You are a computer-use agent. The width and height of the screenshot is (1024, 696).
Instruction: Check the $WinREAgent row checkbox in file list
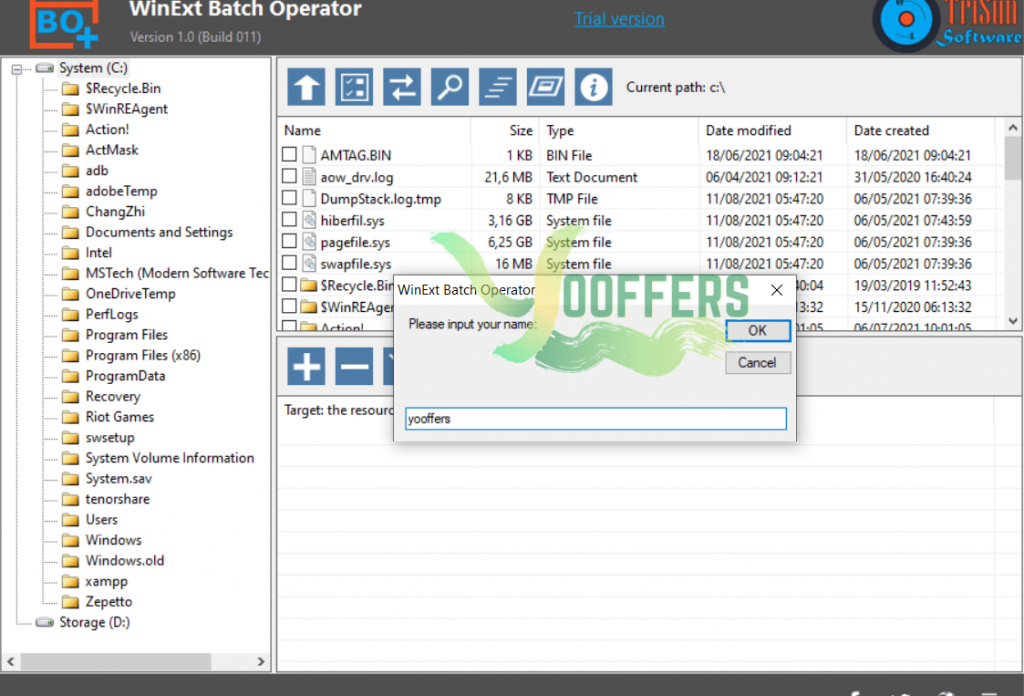click(x=289, y=306)
